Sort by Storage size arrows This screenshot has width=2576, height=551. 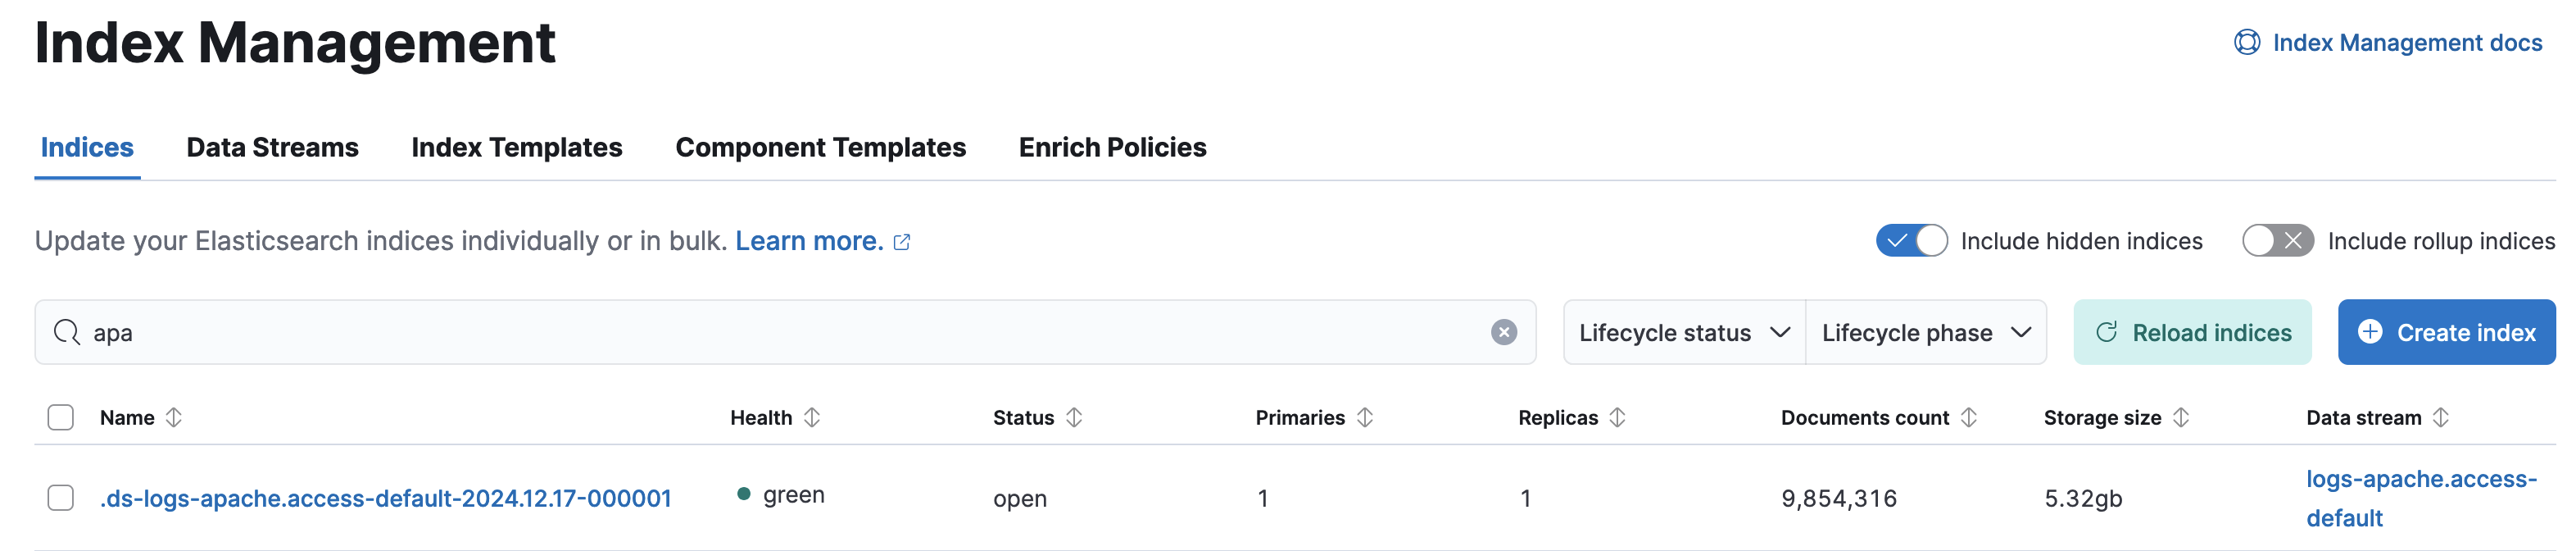tap(2181, 417)
